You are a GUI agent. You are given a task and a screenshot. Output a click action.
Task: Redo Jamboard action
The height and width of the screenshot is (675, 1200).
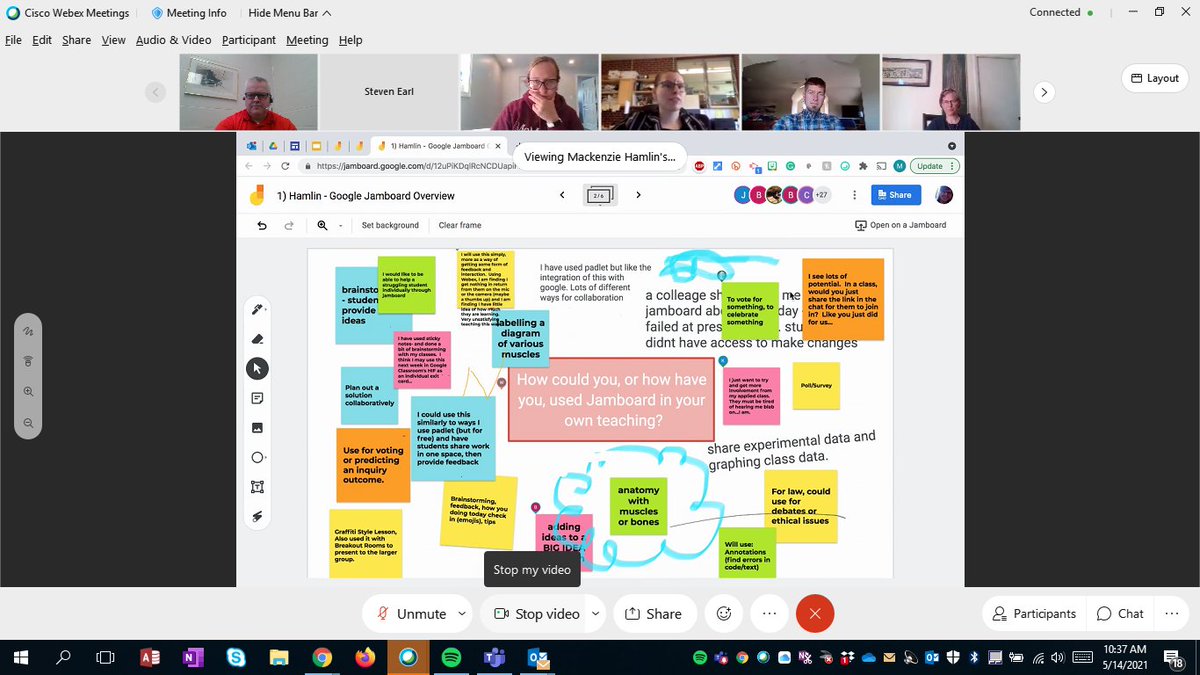coord(290,225)
